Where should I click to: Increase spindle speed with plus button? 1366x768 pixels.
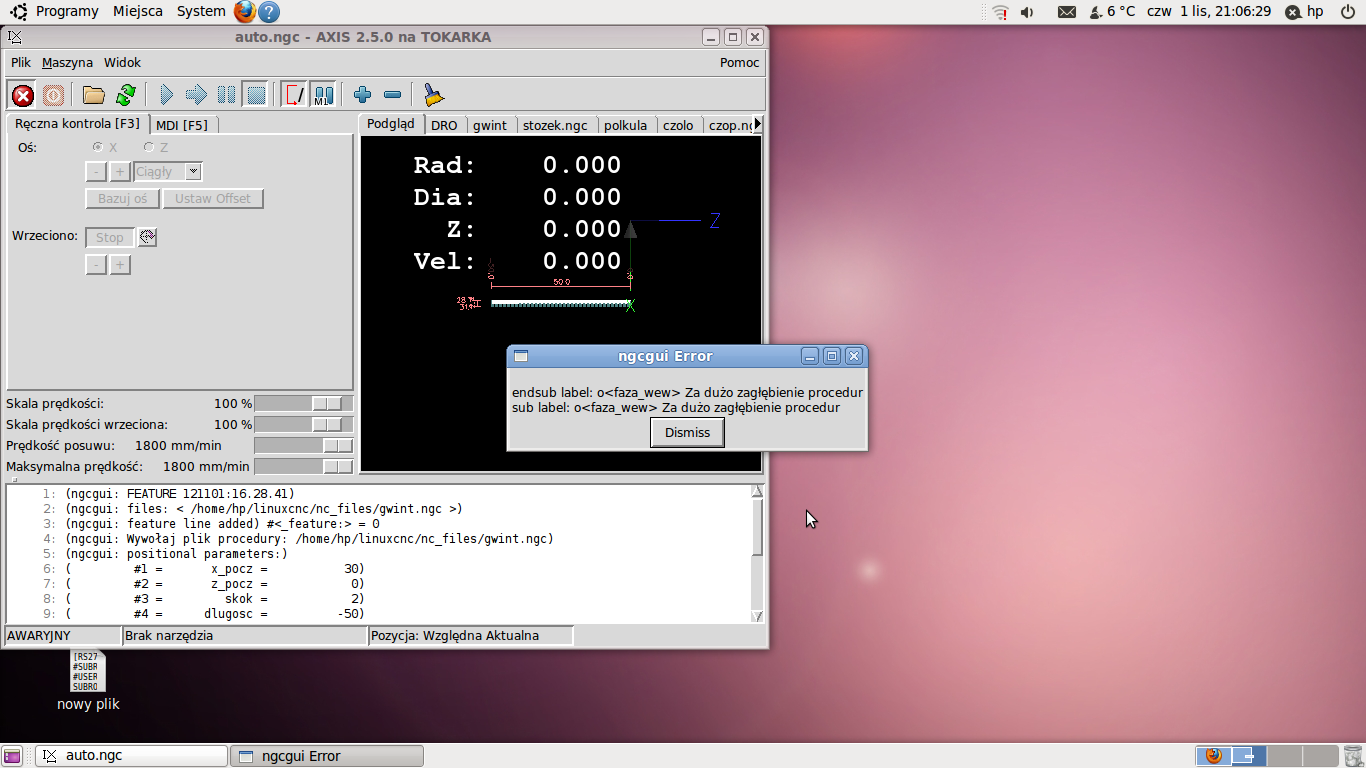pos(119,265)
